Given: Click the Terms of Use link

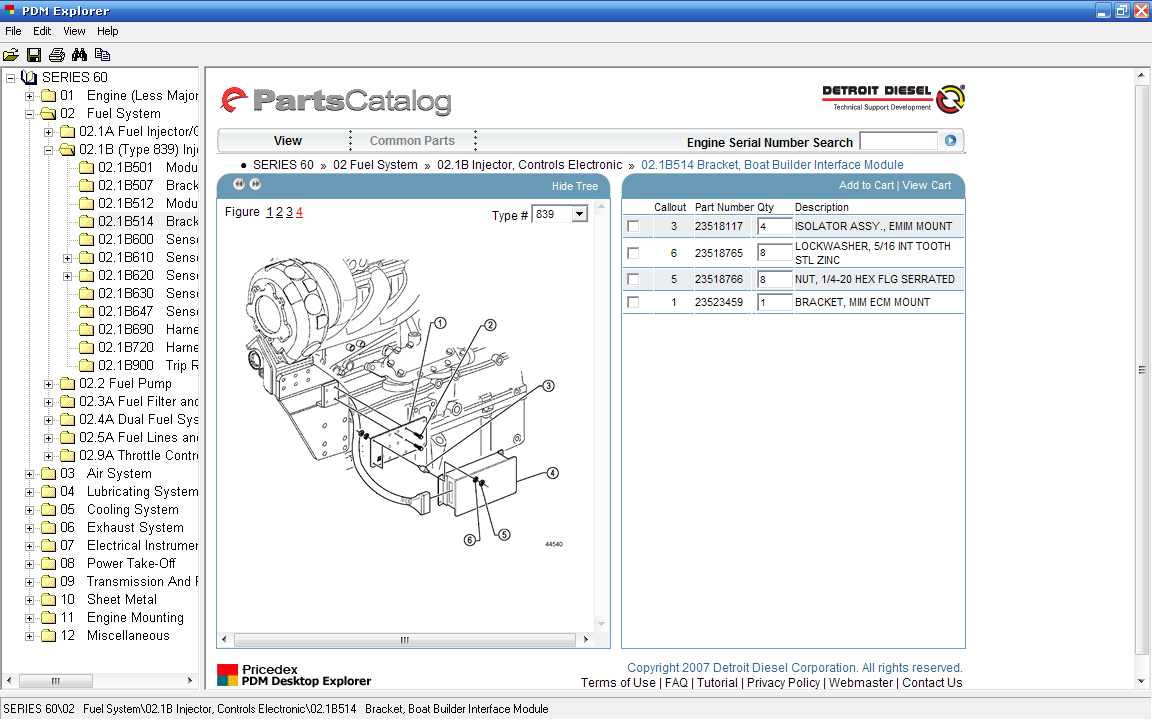Looking at the screenshot, I should pyautogui.click(x=618, y=683).
